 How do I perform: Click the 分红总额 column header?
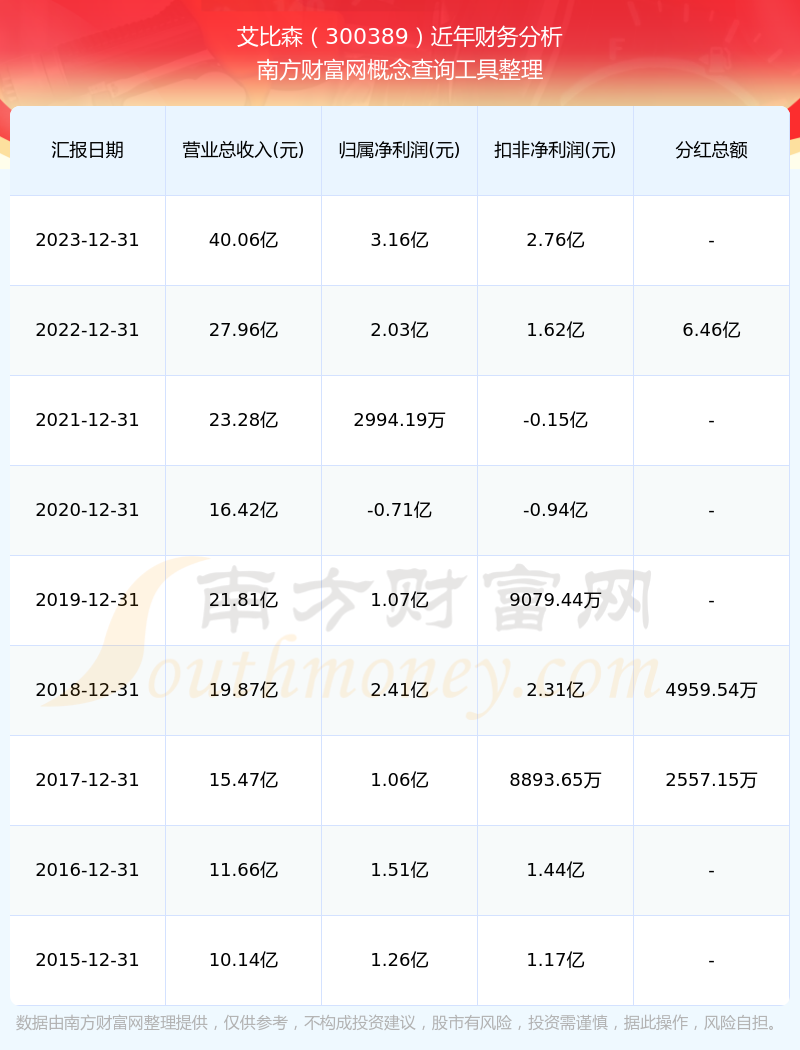[711, 150]
